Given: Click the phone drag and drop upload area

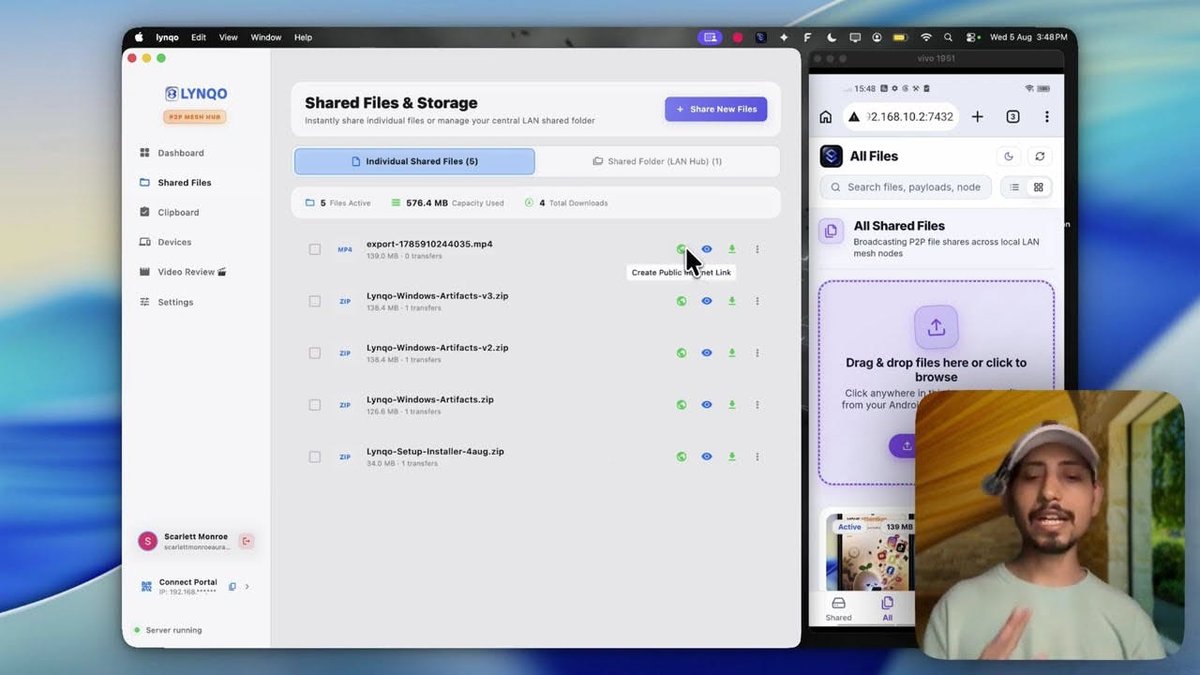Looking at the screenshot, I should 936,383.
